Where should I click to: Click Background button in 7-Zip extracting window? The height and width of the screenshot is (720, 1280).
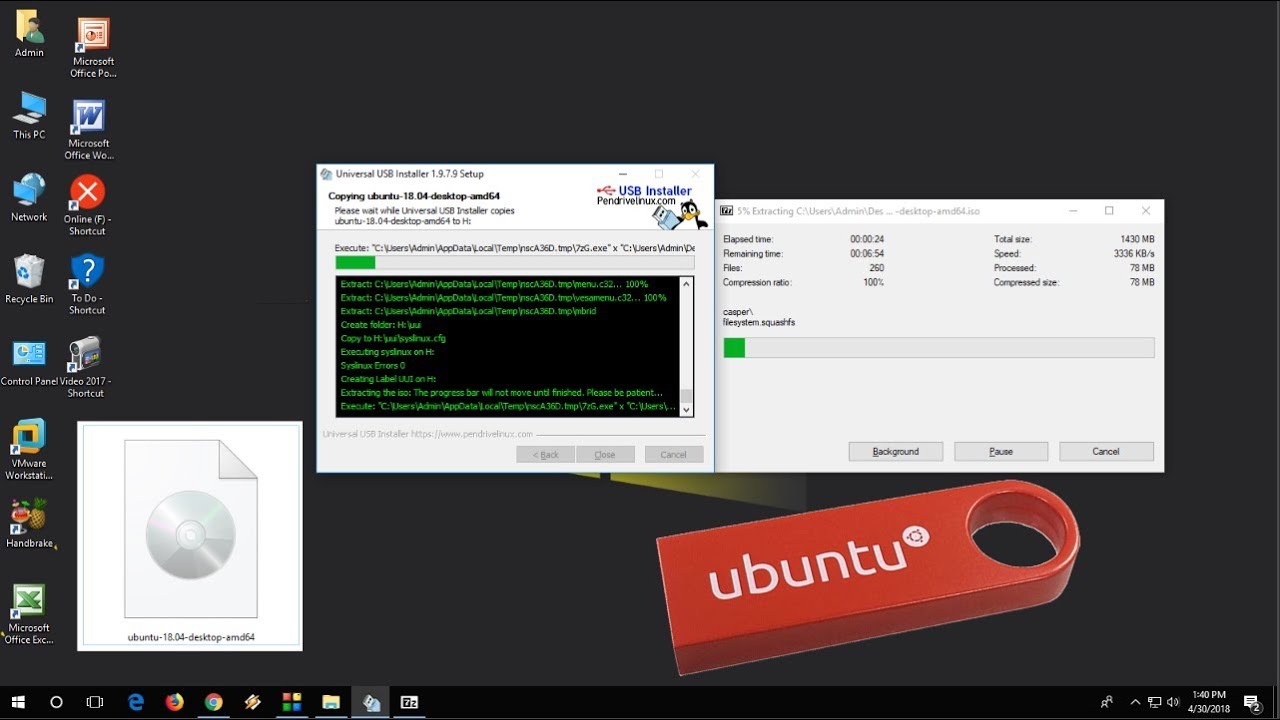click(895, 451)
